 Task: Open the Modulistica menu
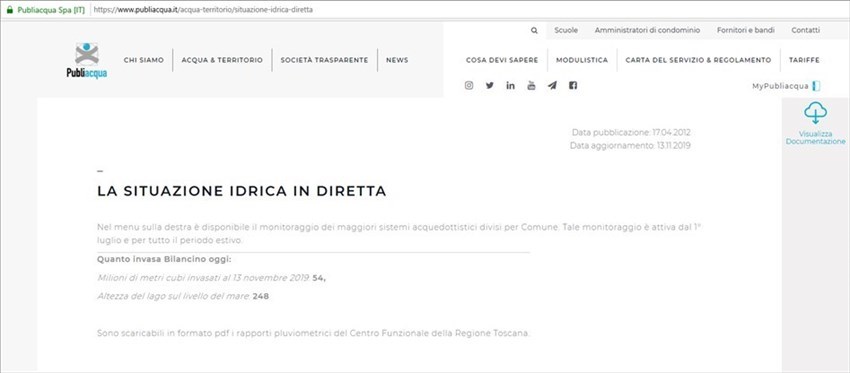(x=582, y=60)
